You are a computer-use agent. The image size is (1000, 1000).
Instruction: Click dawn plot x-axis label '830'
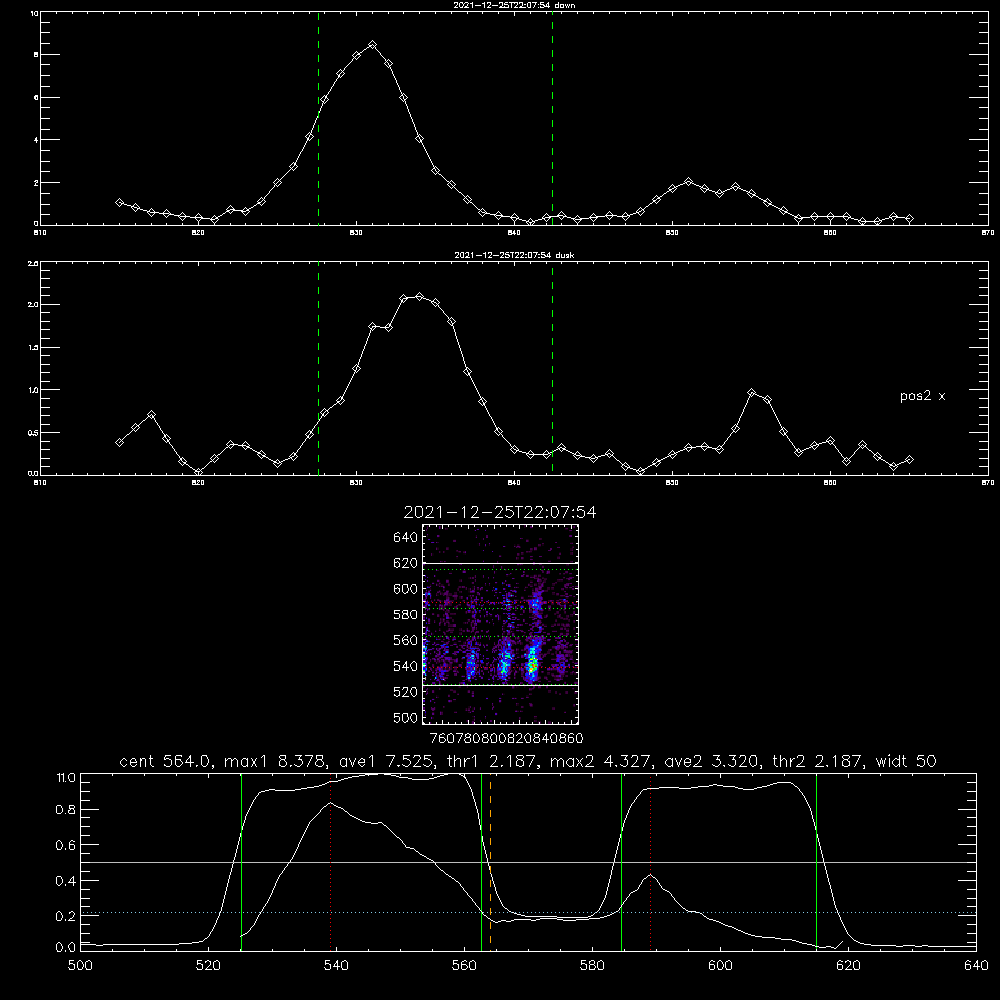tap(356, 233)
